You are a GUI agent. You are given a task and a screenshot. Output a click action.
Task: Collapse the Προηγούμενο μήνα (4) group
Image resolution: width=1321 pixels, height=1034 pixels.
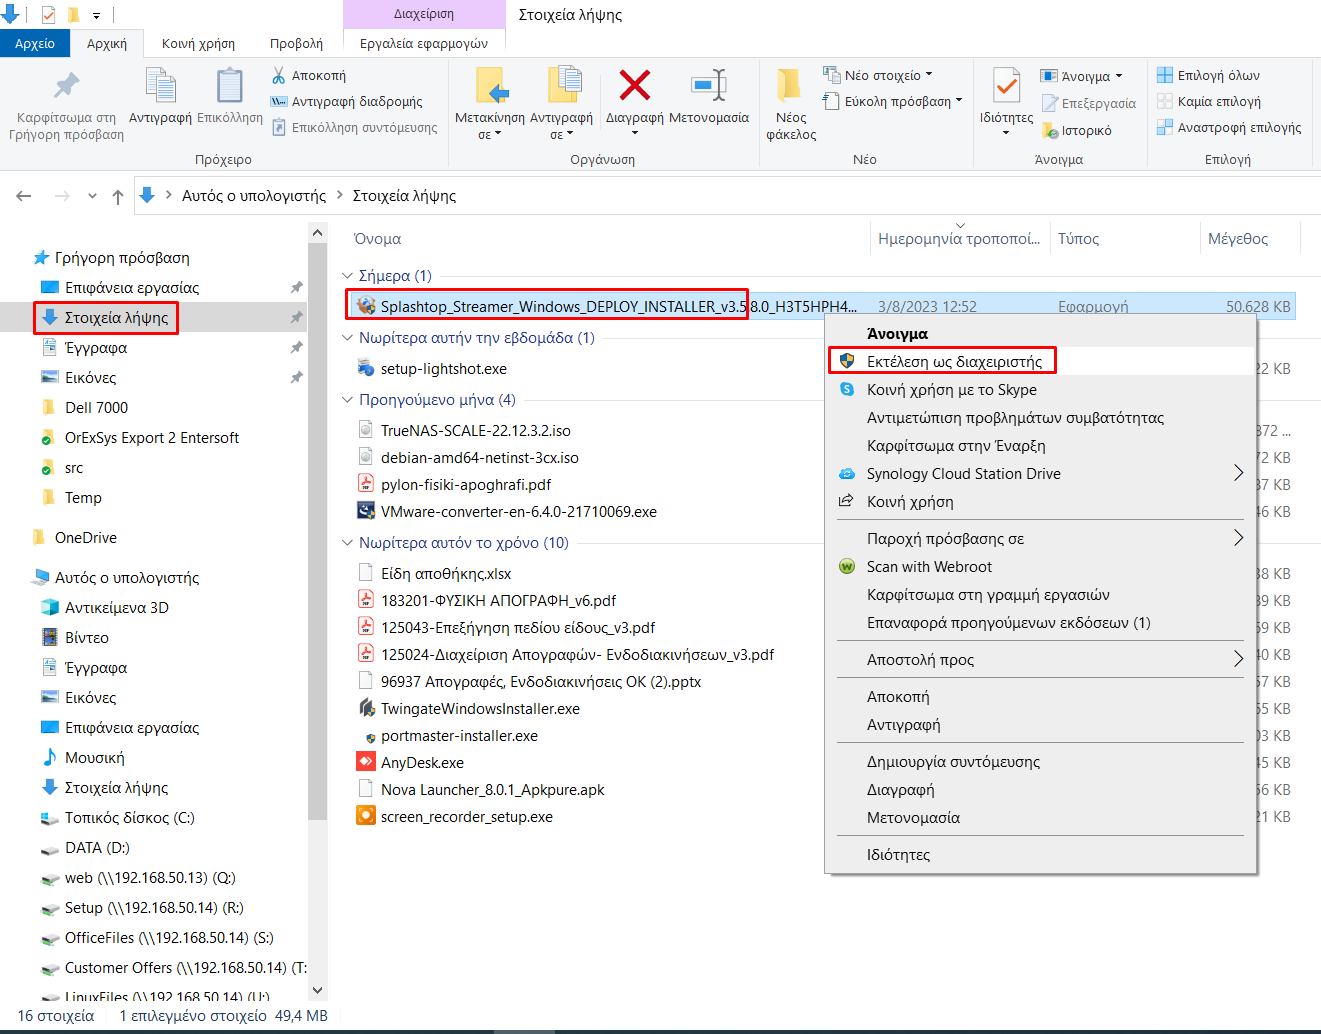(x=347, y=400)
